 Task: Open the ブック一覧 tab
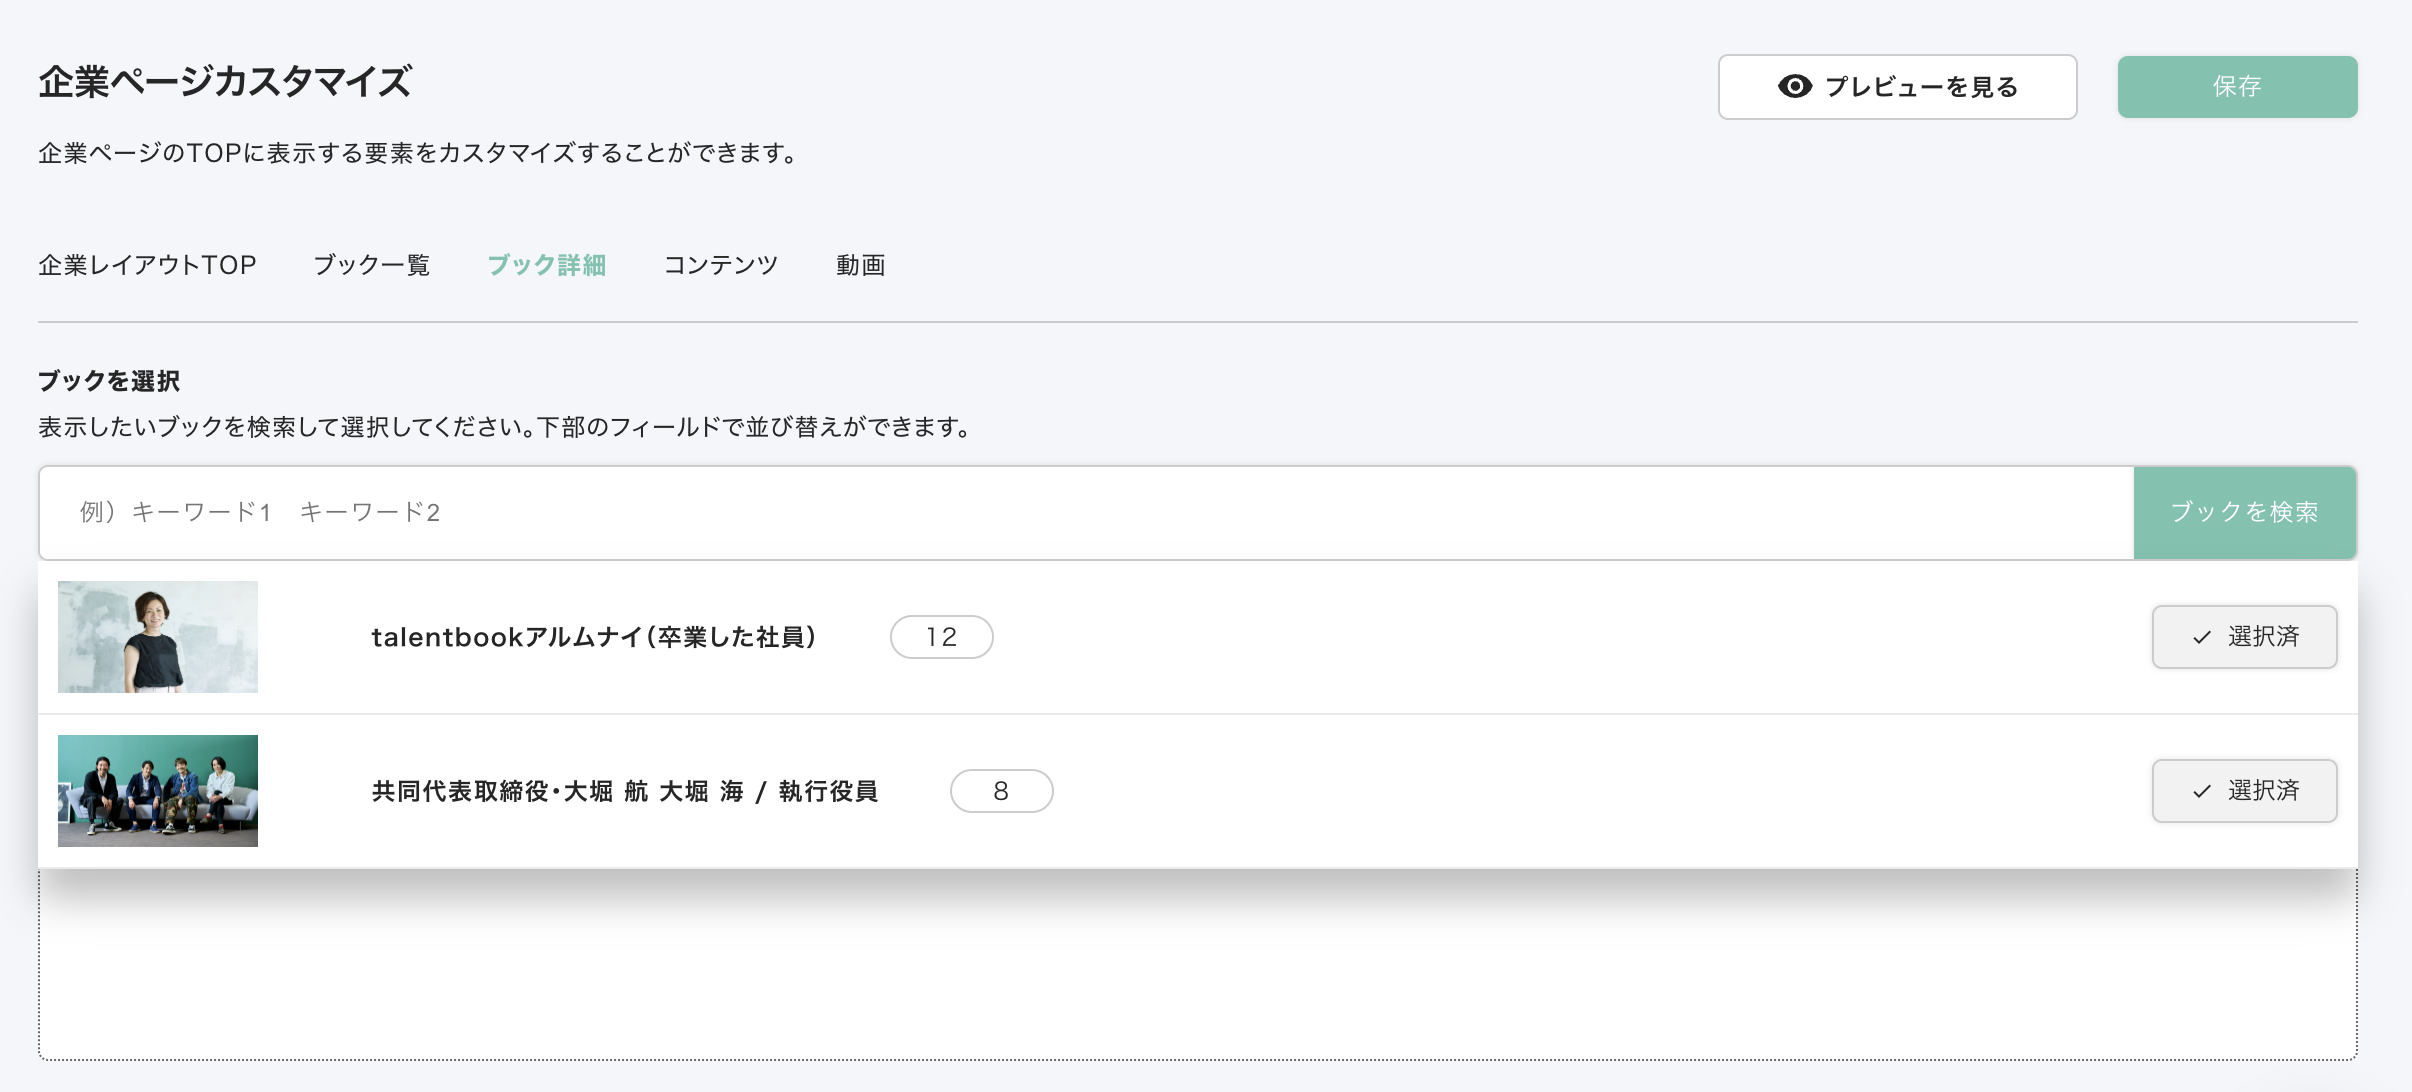pyautogui.click(x=371, y=265)
